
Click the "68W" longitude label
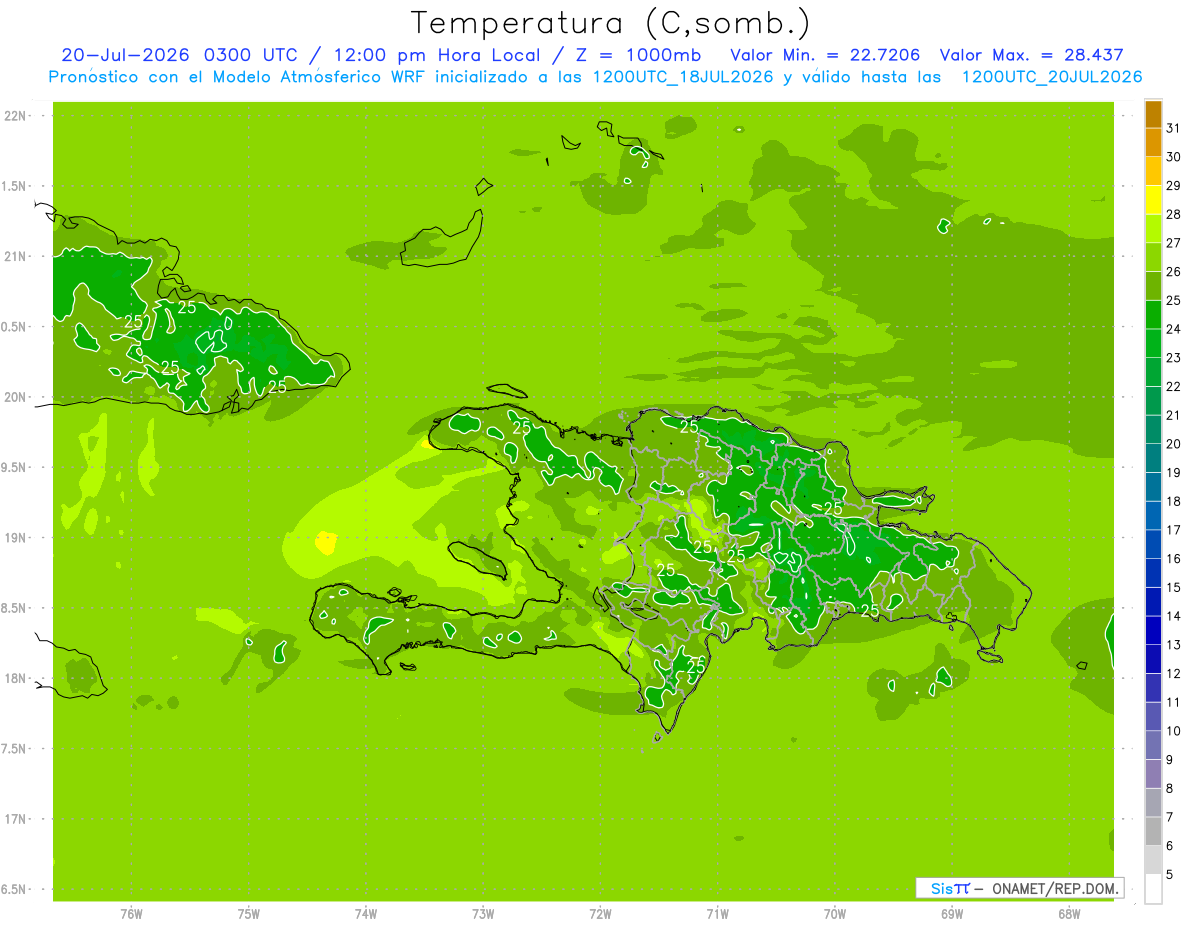1069,914
